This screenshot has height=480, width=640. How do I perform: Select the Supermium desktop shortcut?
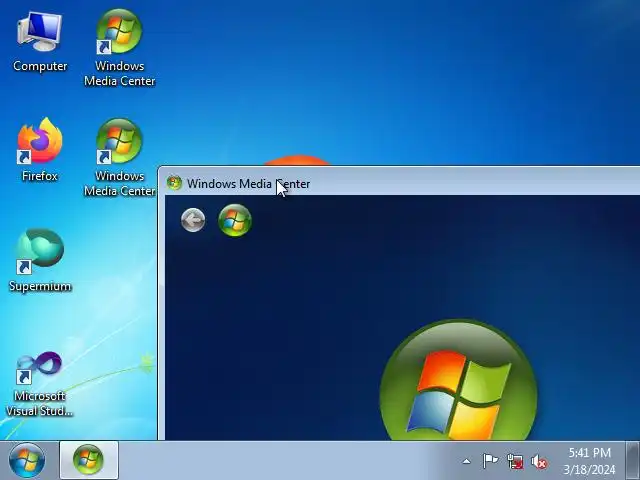click(x=40, y=260)
